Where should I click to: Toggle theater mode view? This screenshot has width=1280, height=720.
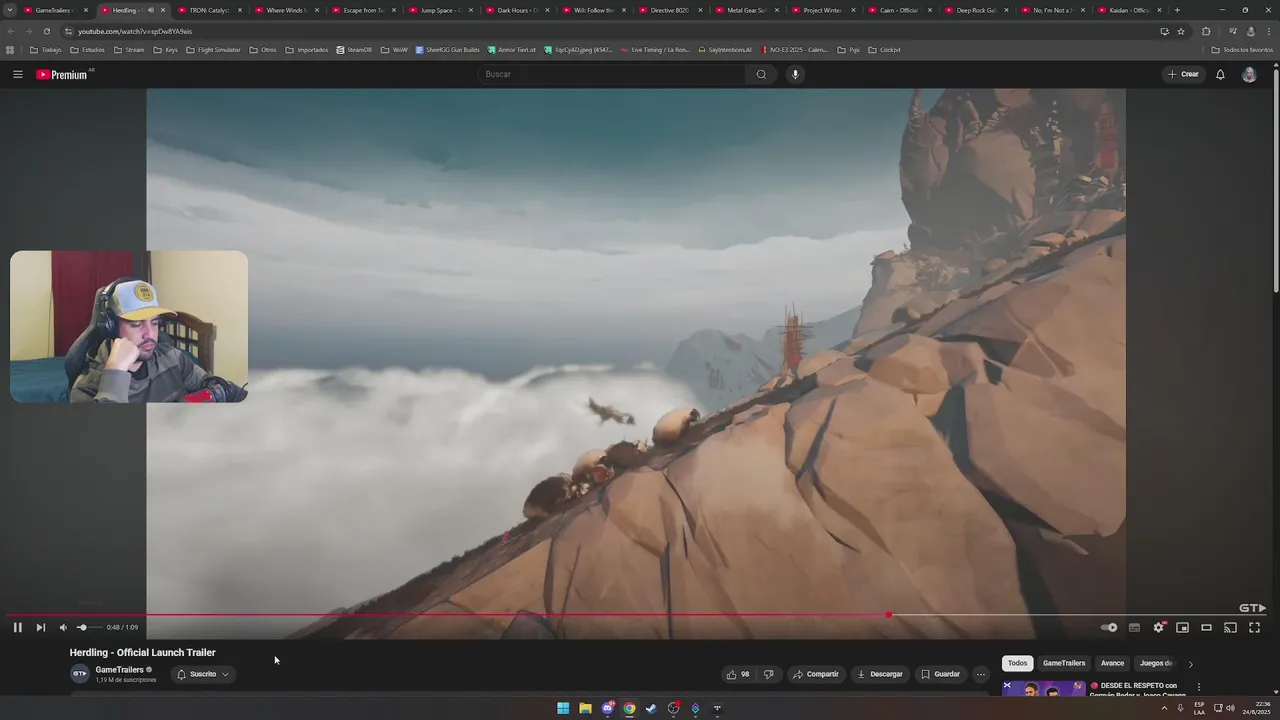point(1206,628)
